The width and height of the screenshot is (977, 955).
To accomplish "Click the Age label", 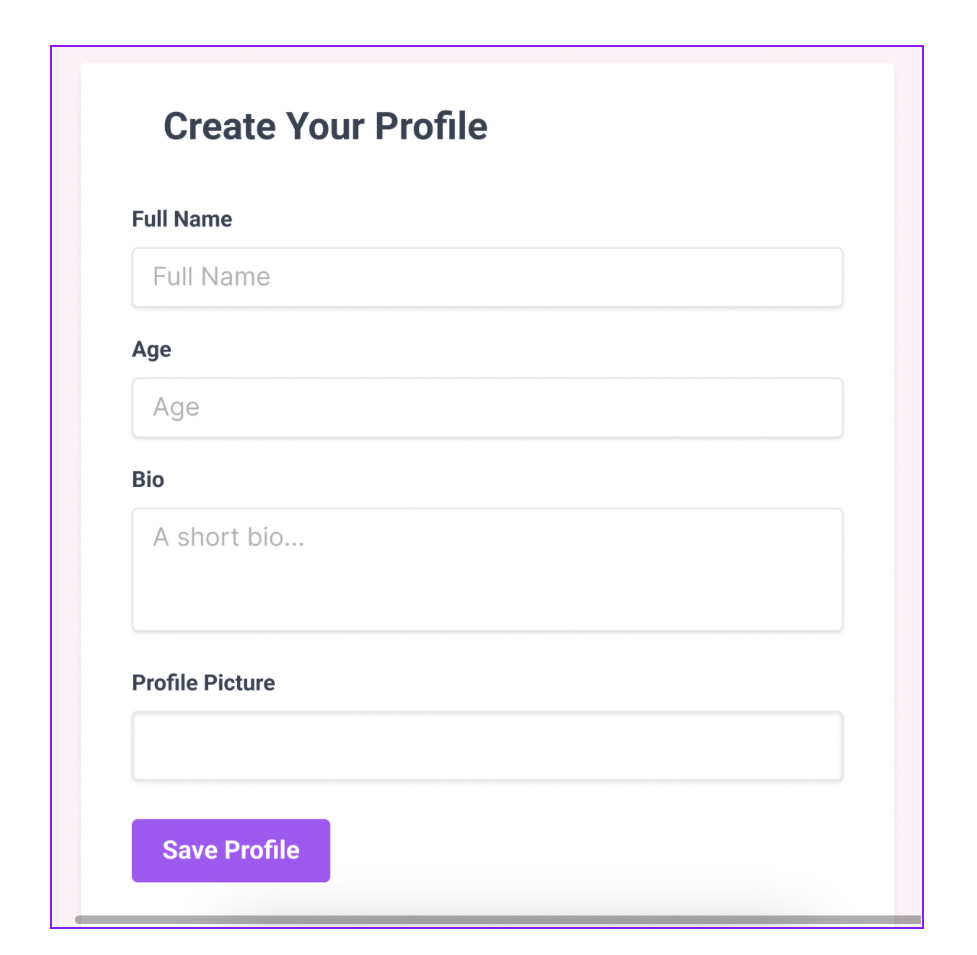I will [x=151, y=349].
